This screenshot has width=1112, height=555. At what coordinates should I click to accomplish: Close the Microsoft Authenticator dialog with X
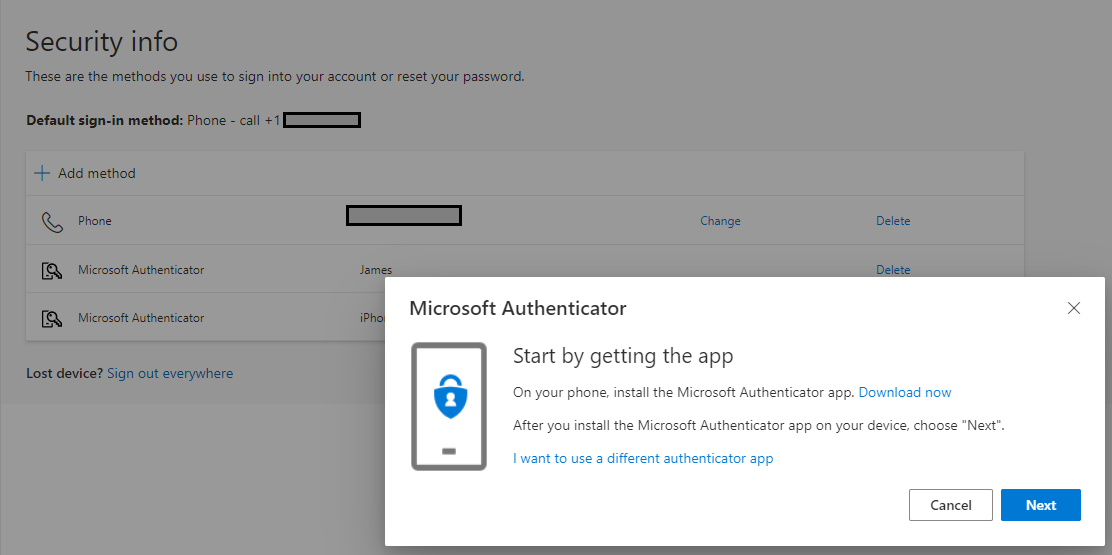click(1074, 308)
